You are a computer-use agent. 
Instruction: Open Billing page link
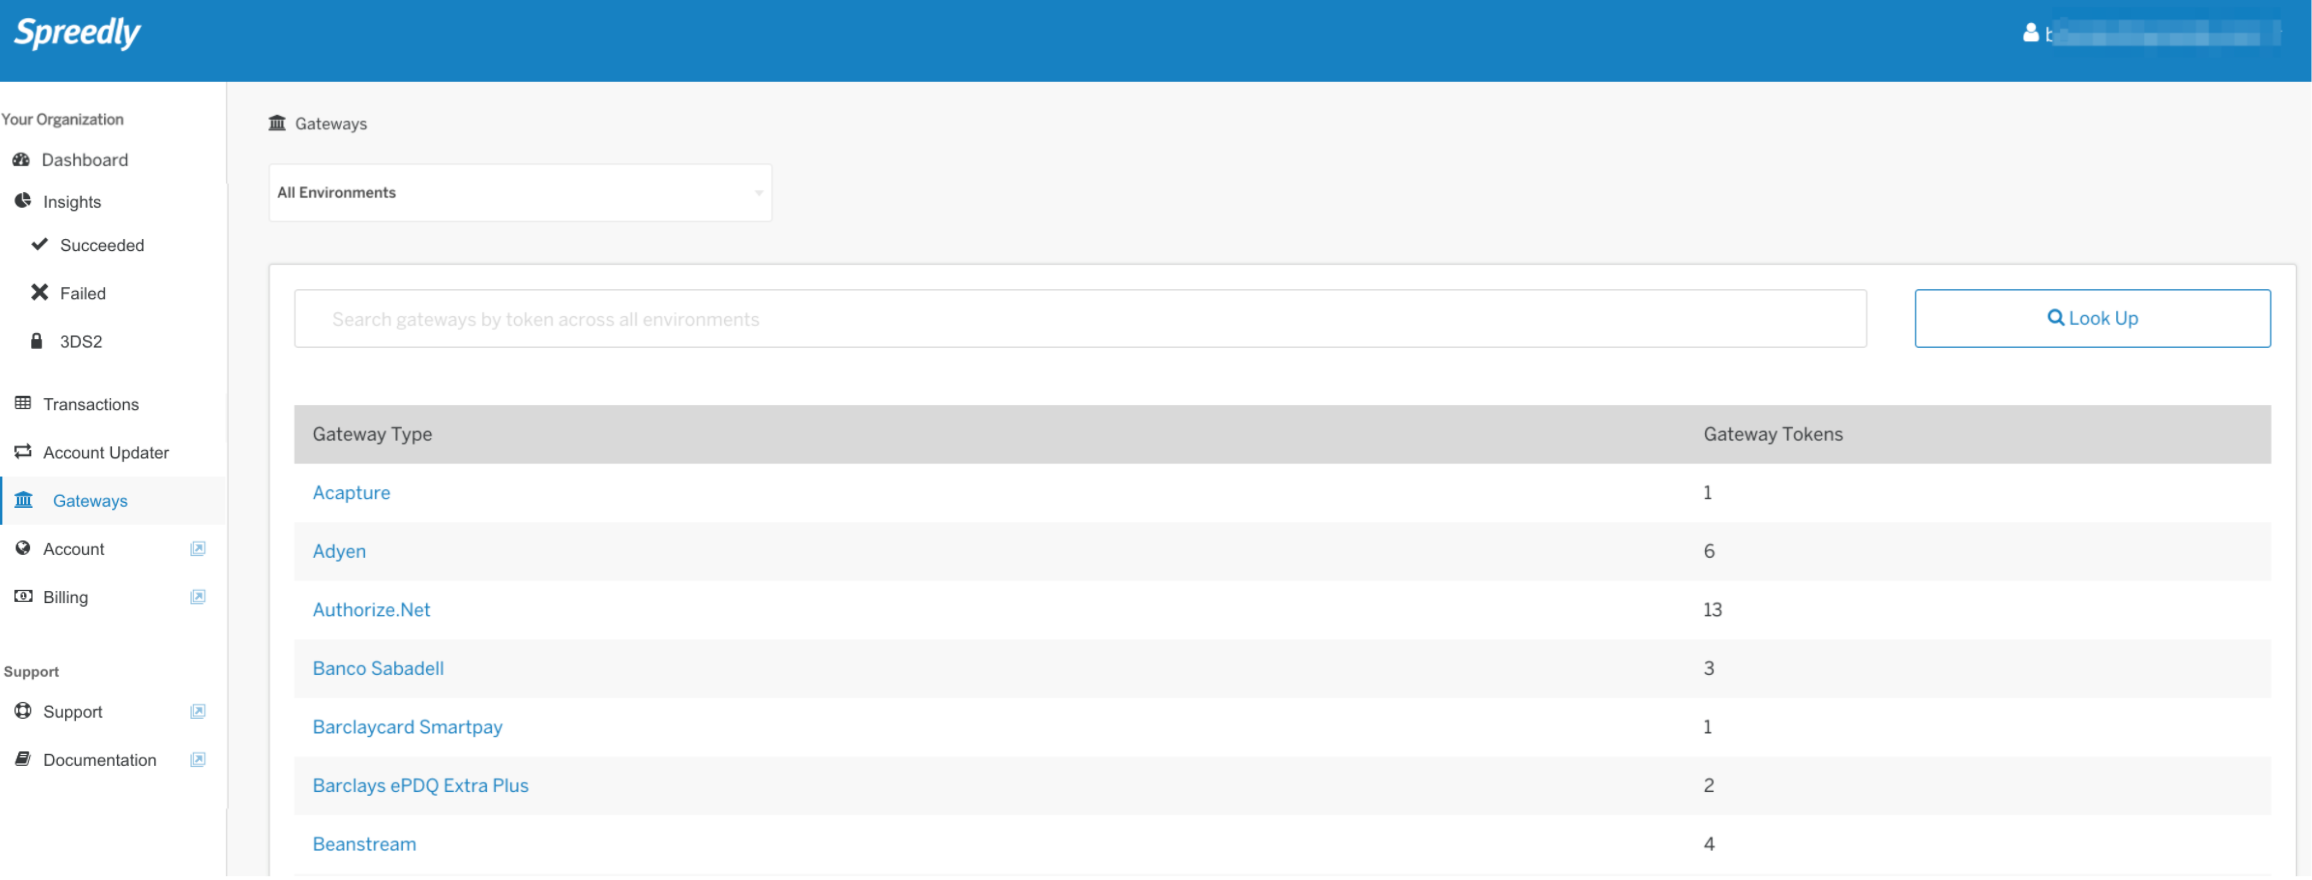tap(65, 597)
